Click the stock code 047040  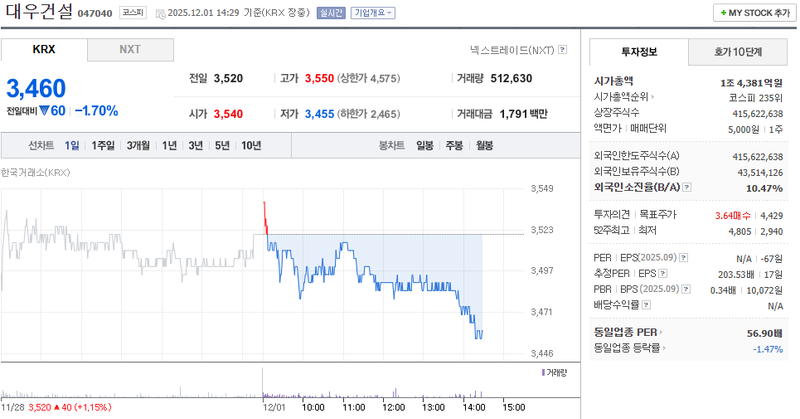click(x=95, y=13)
